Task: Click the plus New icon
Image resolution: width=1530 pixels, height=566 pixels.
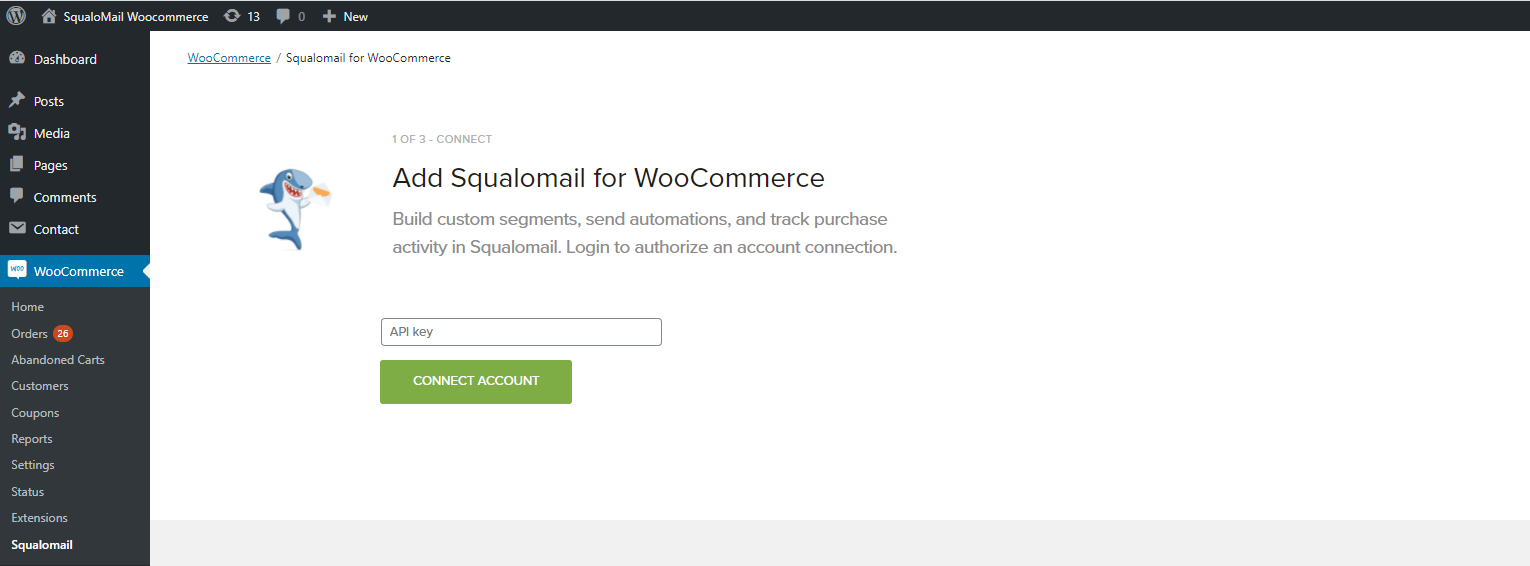Action: coord(329,16)
